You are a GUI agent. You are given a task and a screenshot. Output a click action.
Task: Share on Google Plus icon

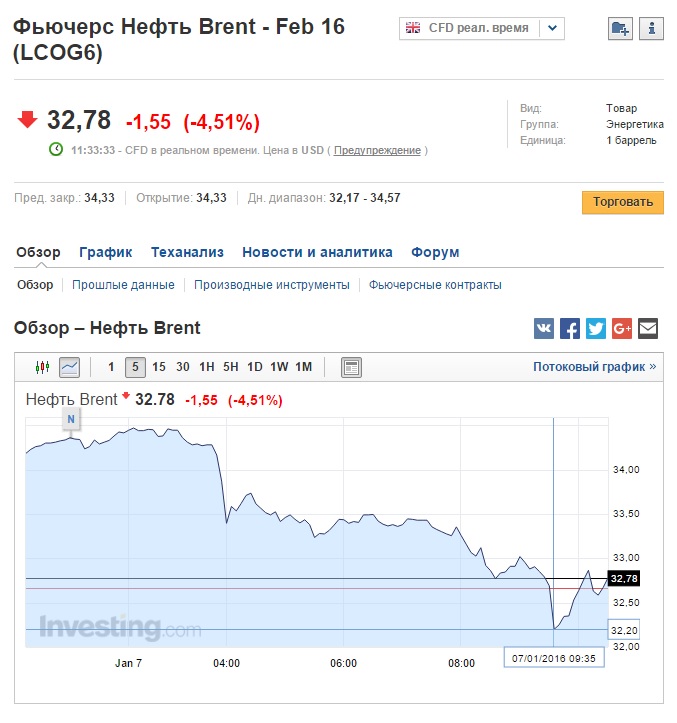coord(622,328)
